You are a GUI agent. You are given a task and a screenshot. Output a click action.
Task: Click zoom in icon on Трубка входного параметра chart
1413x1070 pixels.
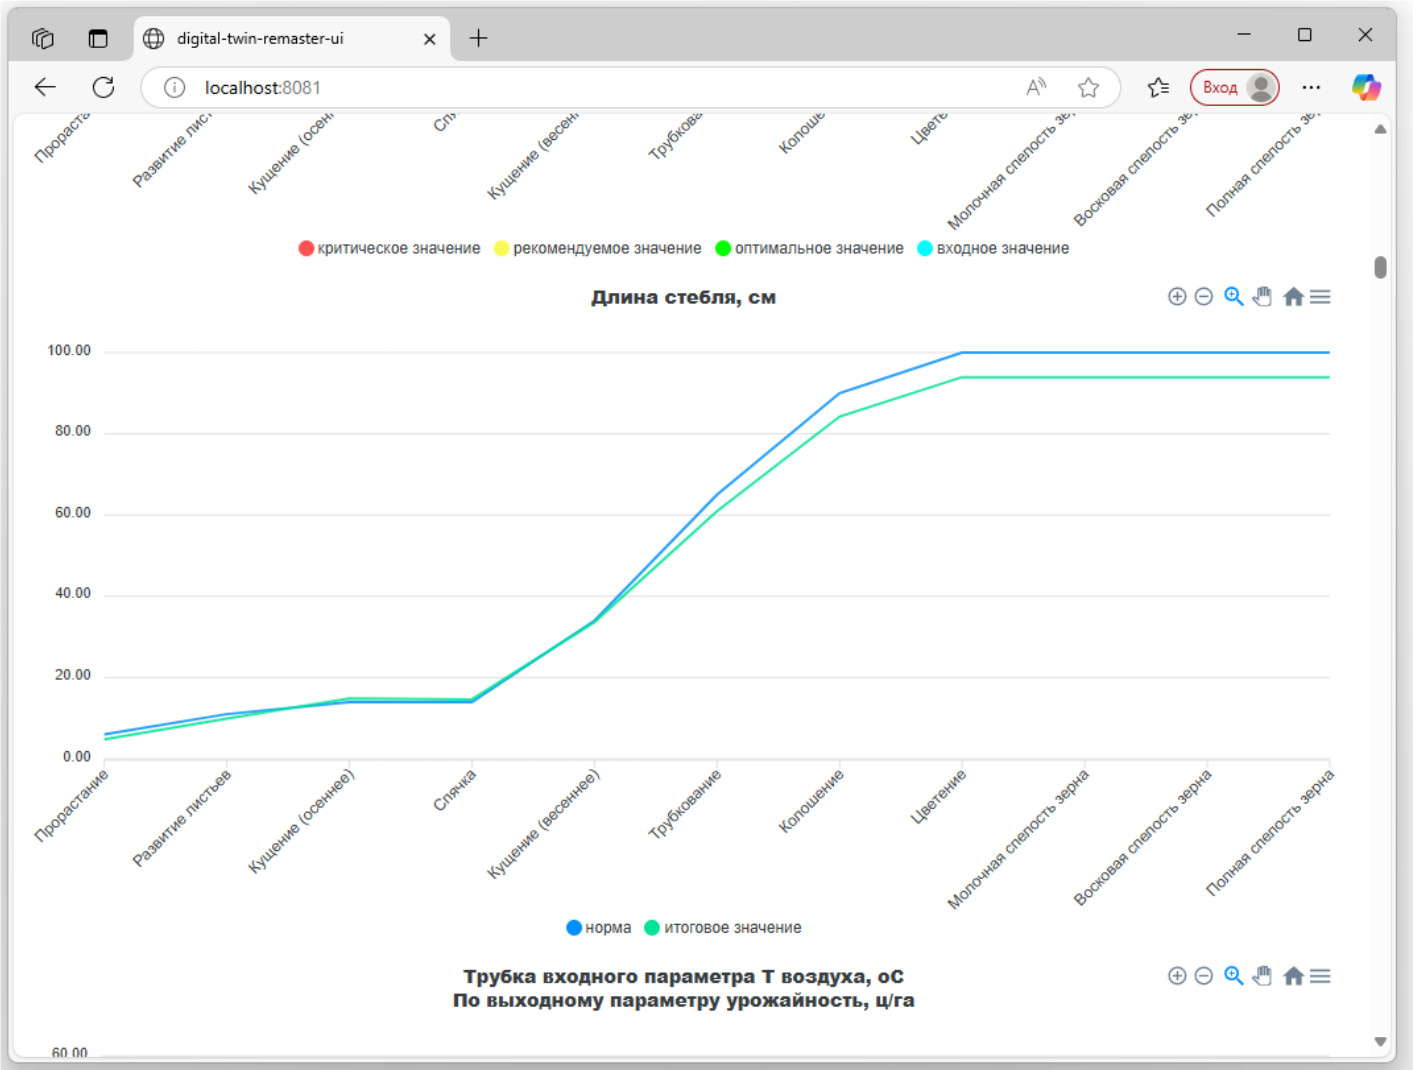click(x=1177, y=976)
